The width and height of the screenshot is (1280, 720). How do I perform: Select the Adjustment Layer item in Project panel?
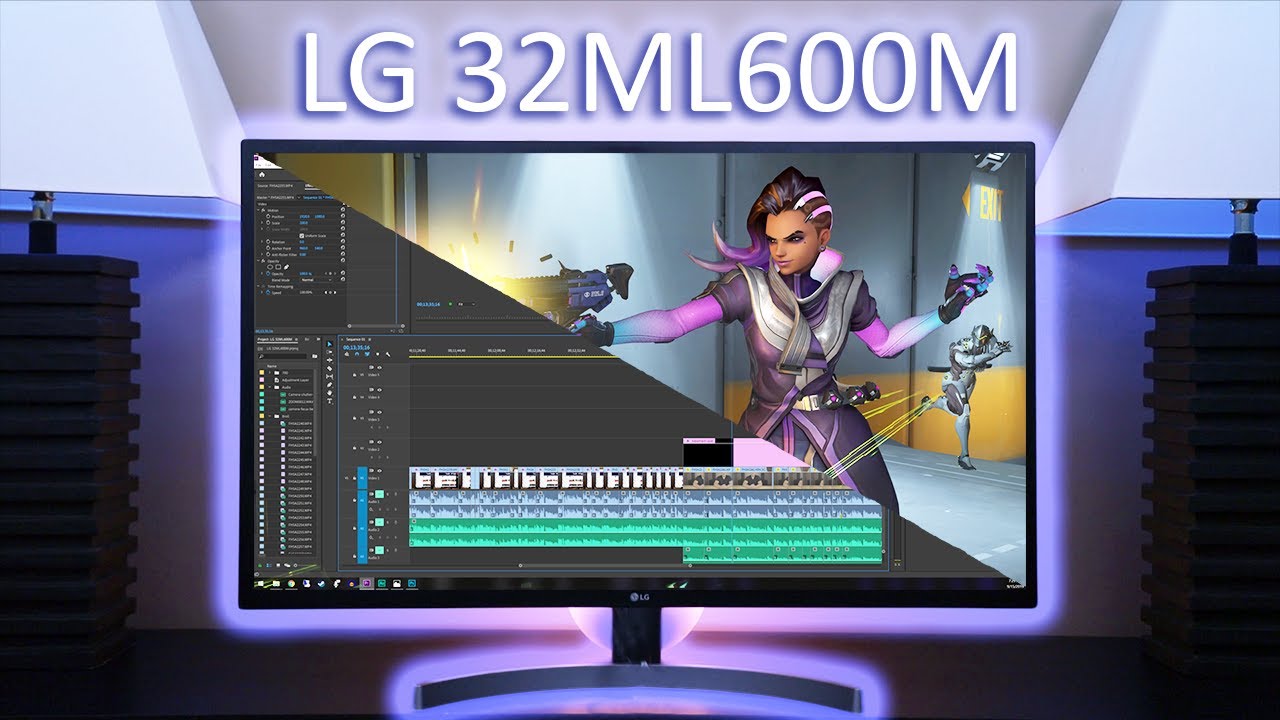click(x=295, y=380)
